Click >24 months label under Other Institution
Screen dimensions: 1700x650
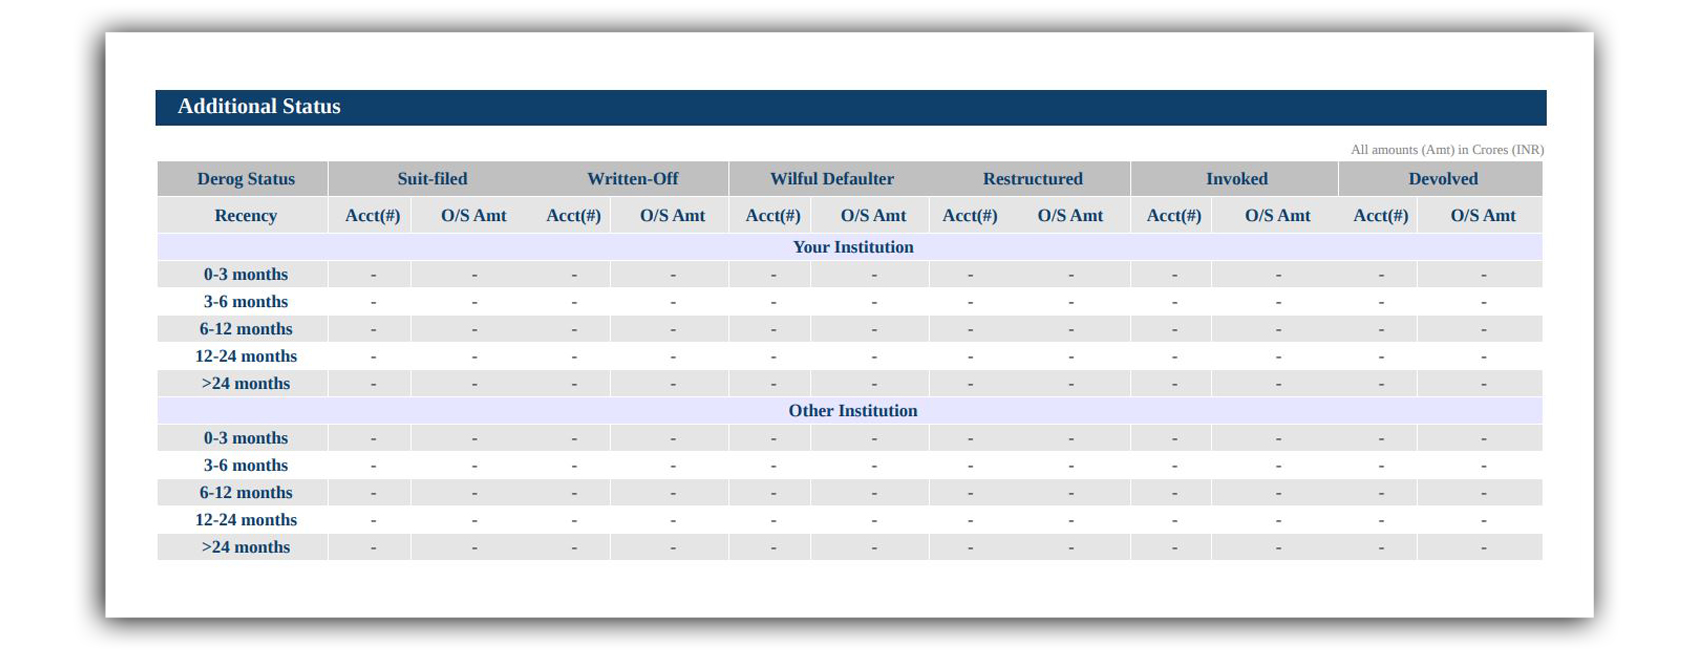245,547
